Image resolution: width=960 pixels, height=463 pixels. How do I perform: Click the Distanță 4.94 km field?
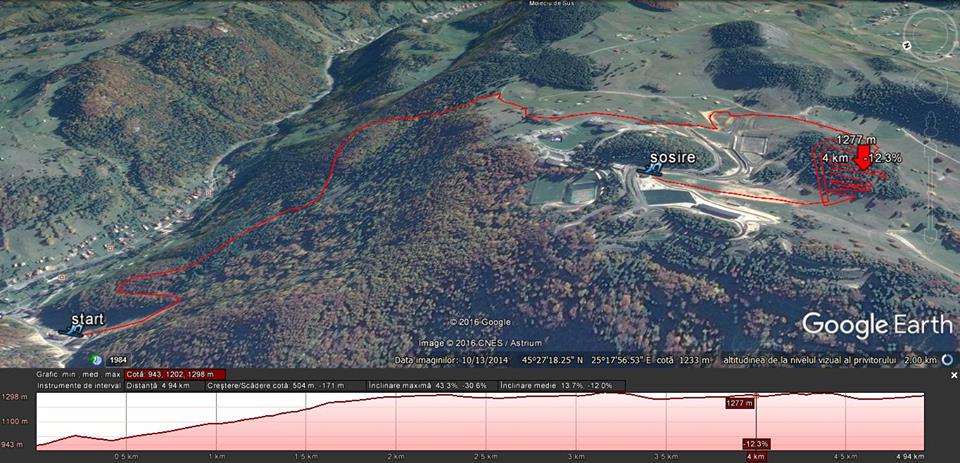point(165,386)
